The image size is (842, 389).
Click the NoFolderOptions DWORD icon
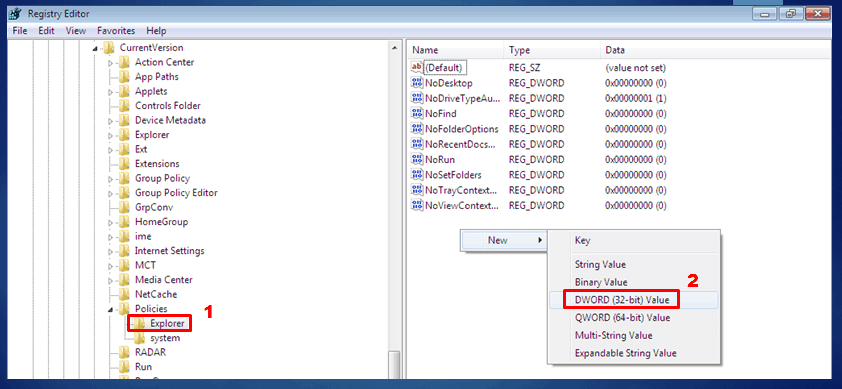click(417, 129)
